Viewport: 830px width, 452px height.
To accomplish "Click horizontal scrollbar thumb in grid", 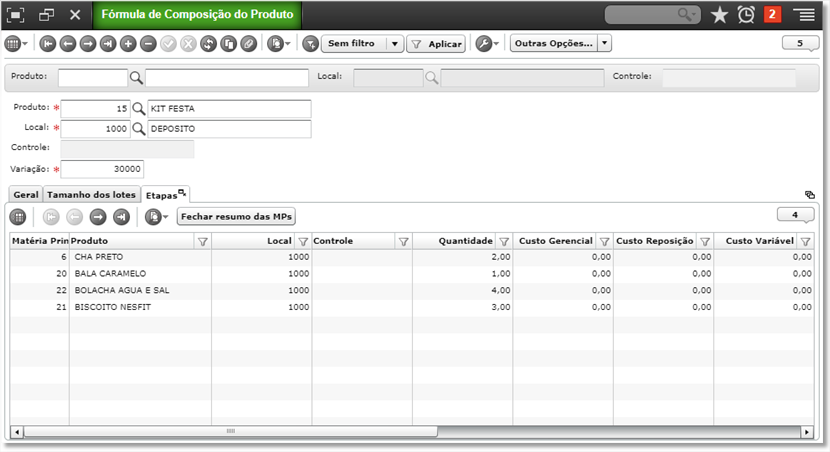I will click(231, 431).
